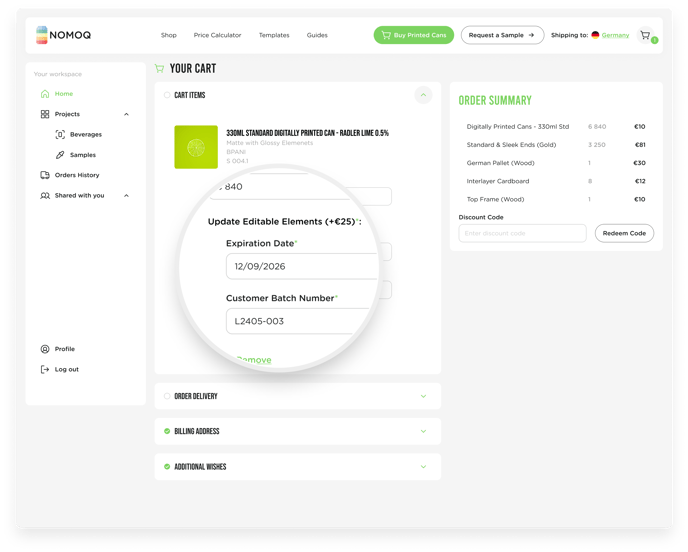Viewport: 688px width, 552px height.
Task: Click the Buy Printed Cans button
Action: pyautogui.click(x=414, y=35)
